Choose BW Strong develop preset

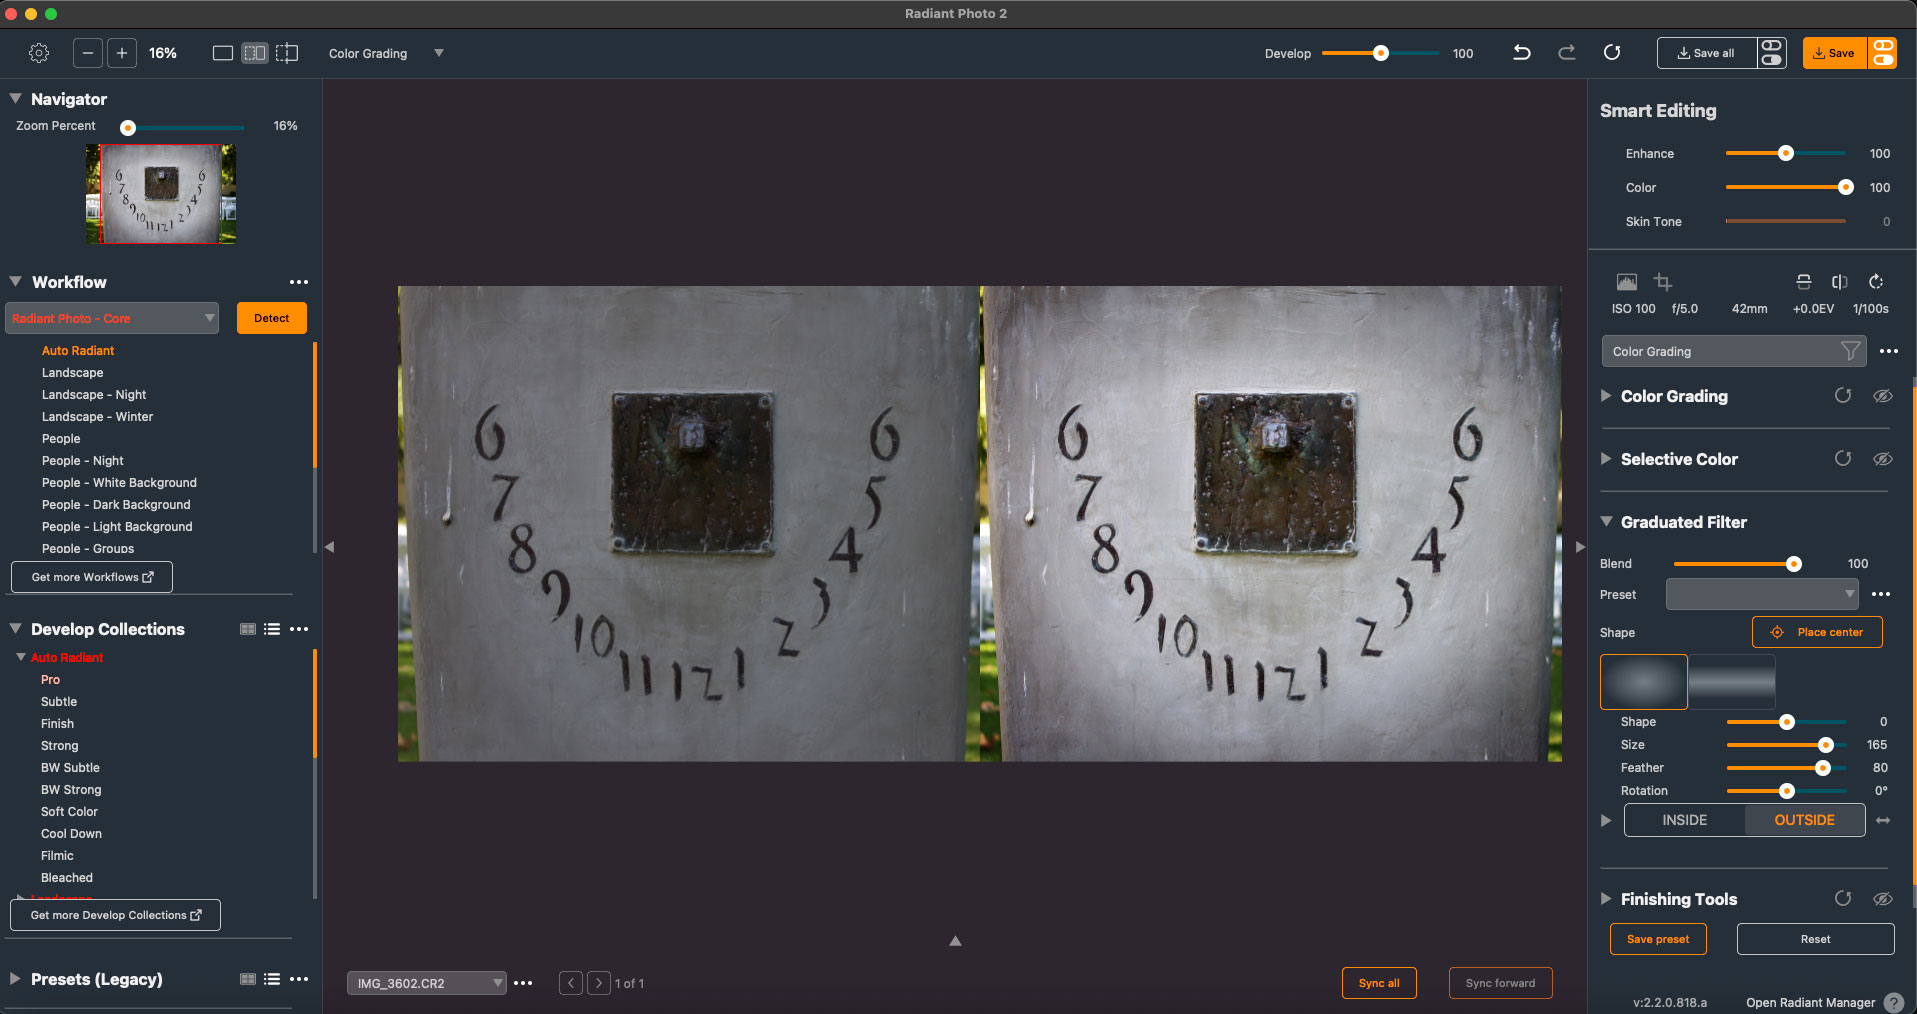[71, 790]
